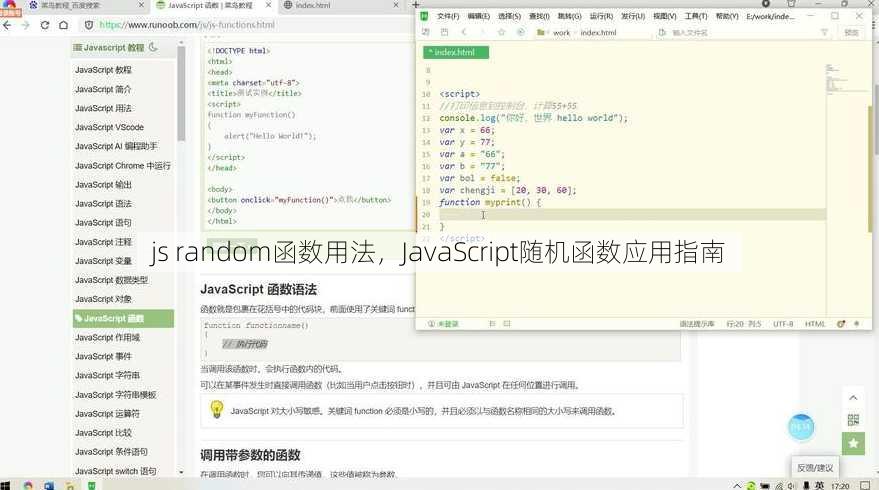Click the list icon beside Javascript 教程
This screenshot has width=879, height=490.
coord(77,48)
